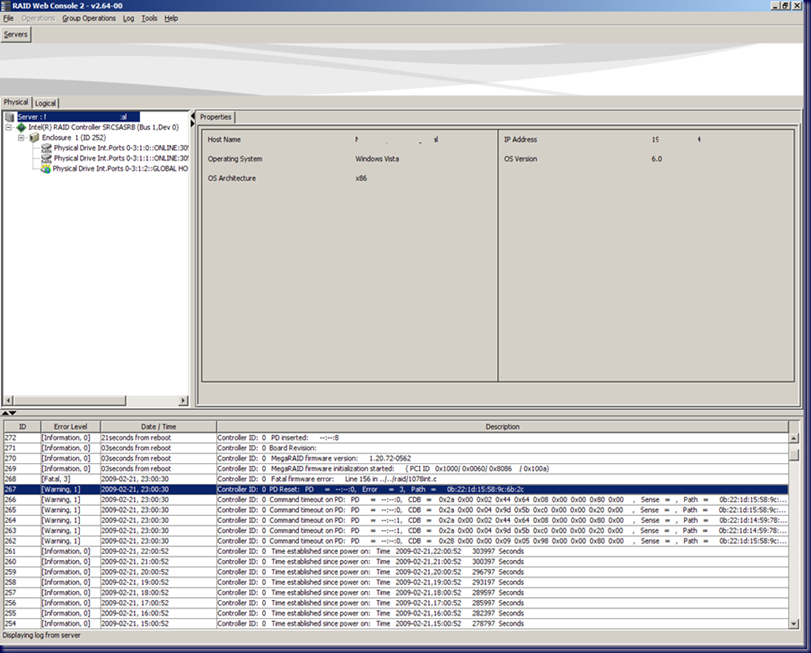
Task: Sort log by Date / Time header
Action: (x=158, y=427)
